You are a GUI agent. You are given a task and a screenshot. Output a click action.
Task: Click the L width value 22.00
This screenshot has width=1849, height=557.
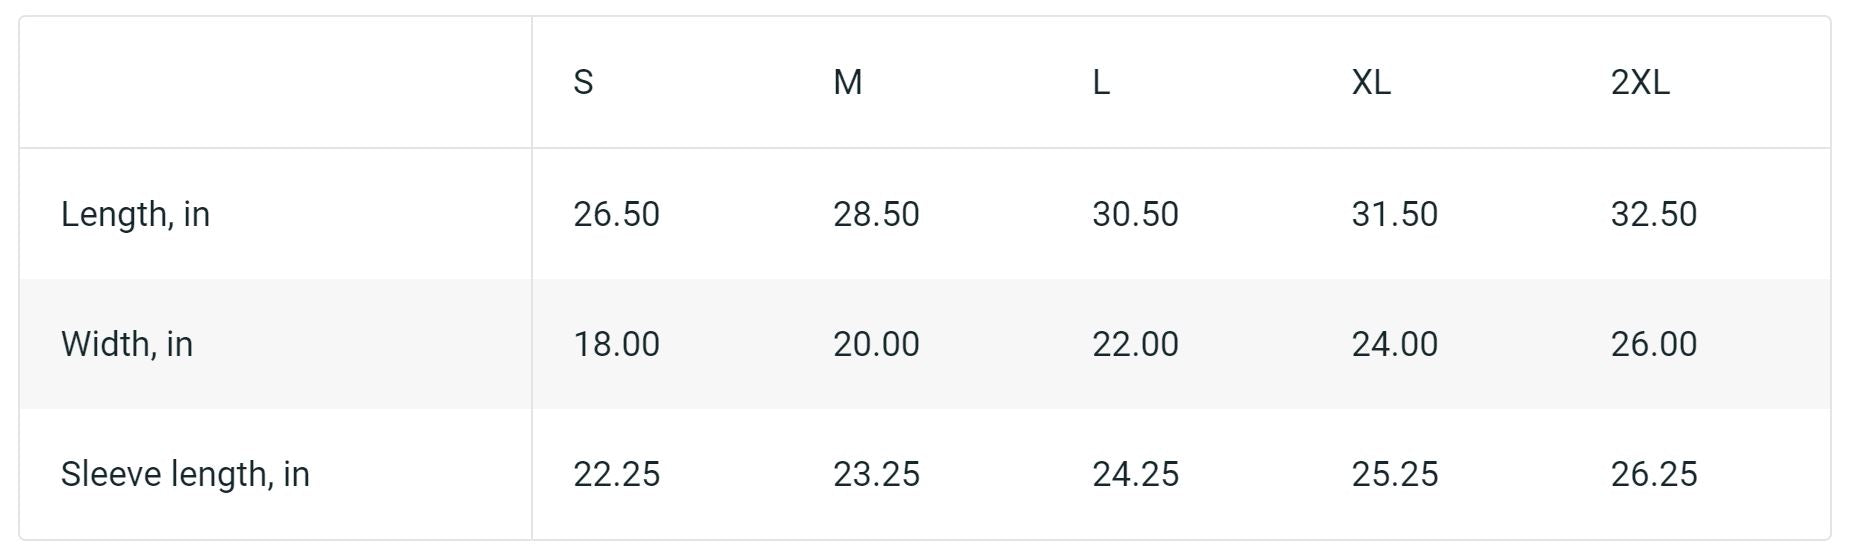[x=1135, y=344]
